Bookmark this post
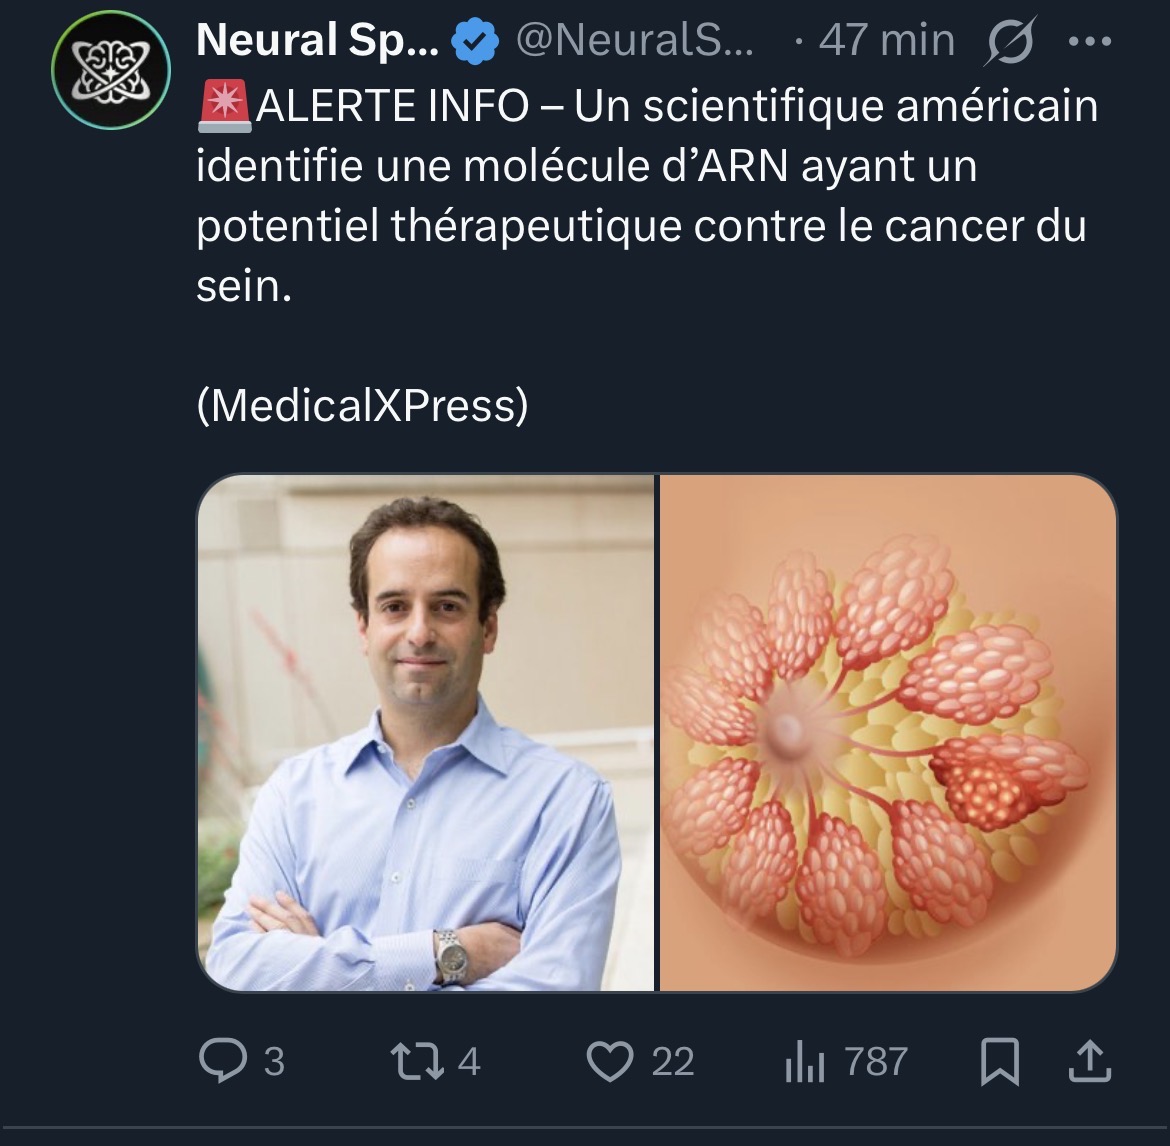This screenshot has width=1170, height=1146. pos(1000,1061)
